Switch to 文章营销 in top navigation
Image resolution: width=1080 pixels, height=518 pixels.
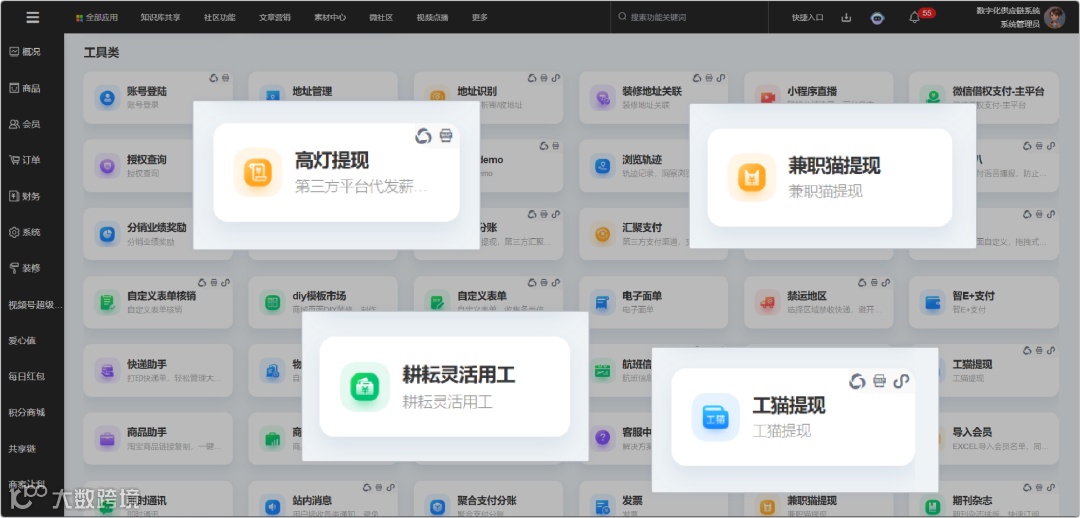(275, 17)
